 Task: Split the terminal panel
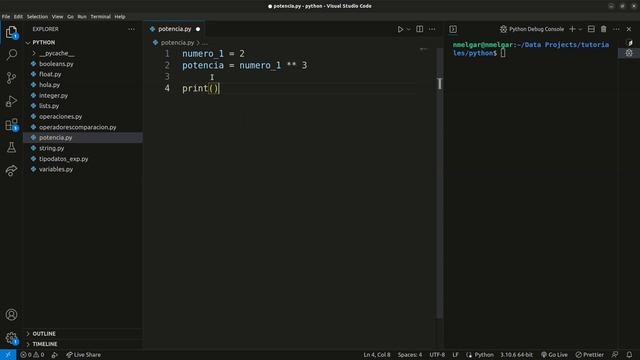pyautogui.click(x=591, y=29)
